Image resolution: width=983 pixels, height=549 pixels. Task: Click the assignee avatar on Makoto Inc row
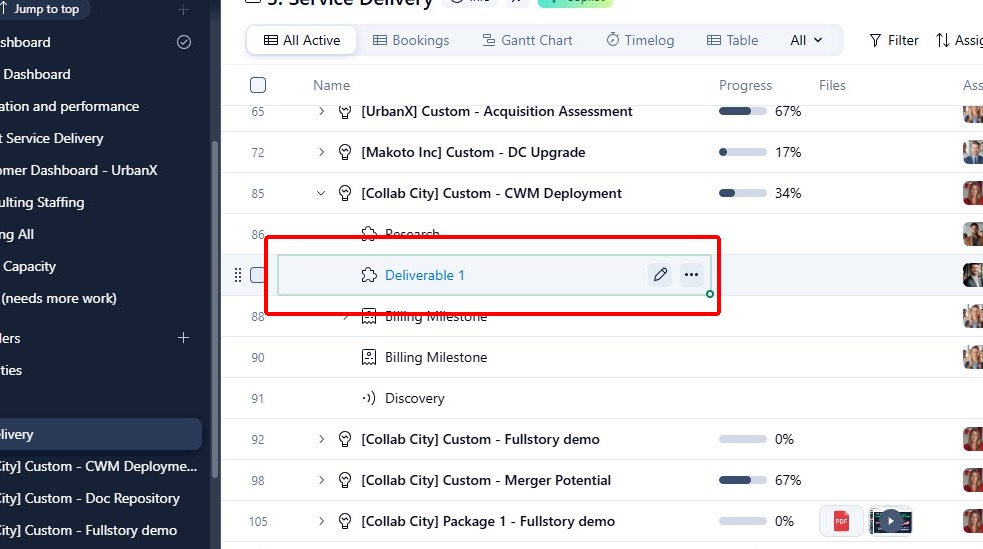pyautogui.click(x=973, y=152)
